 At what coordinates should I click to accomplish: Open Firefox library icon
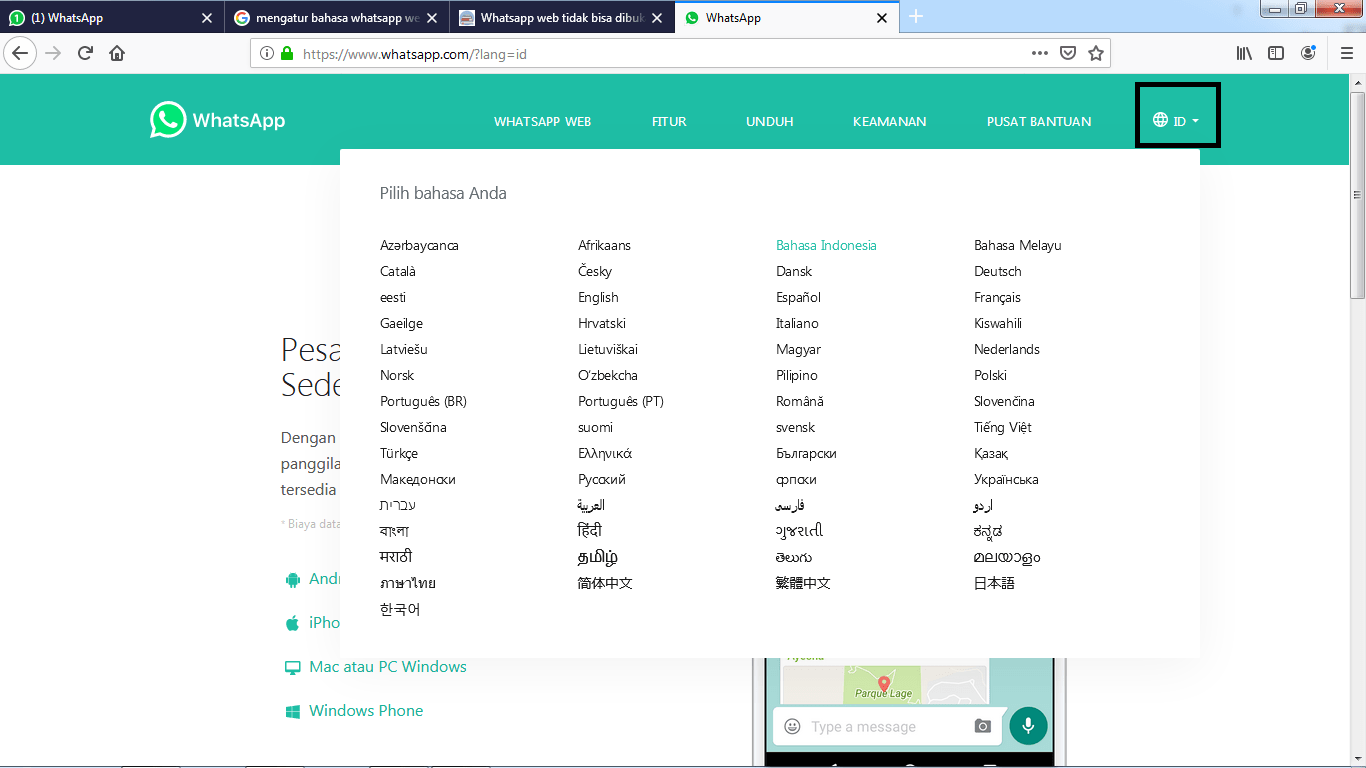[x=1244, y=54]
